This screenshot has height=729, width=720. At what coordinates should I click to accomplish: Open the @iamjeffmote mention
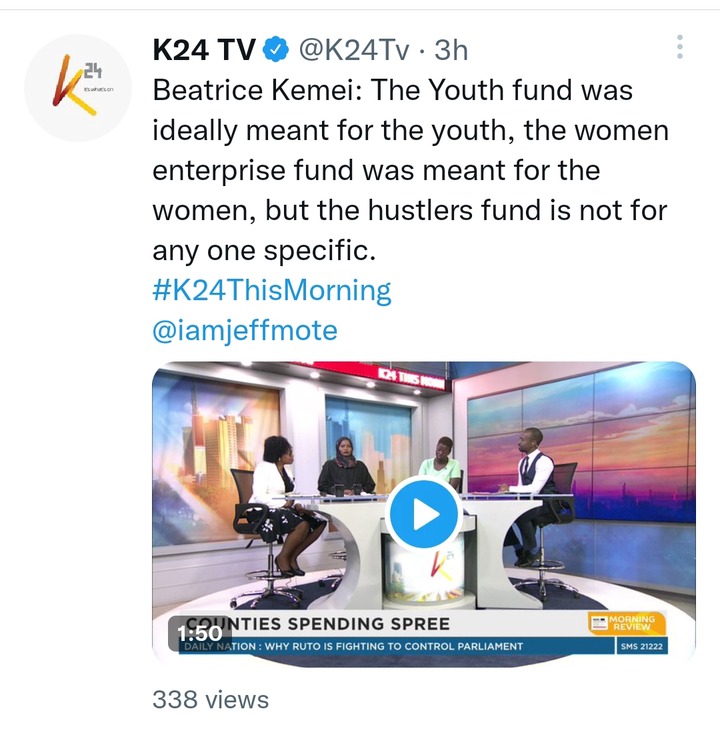245,331
